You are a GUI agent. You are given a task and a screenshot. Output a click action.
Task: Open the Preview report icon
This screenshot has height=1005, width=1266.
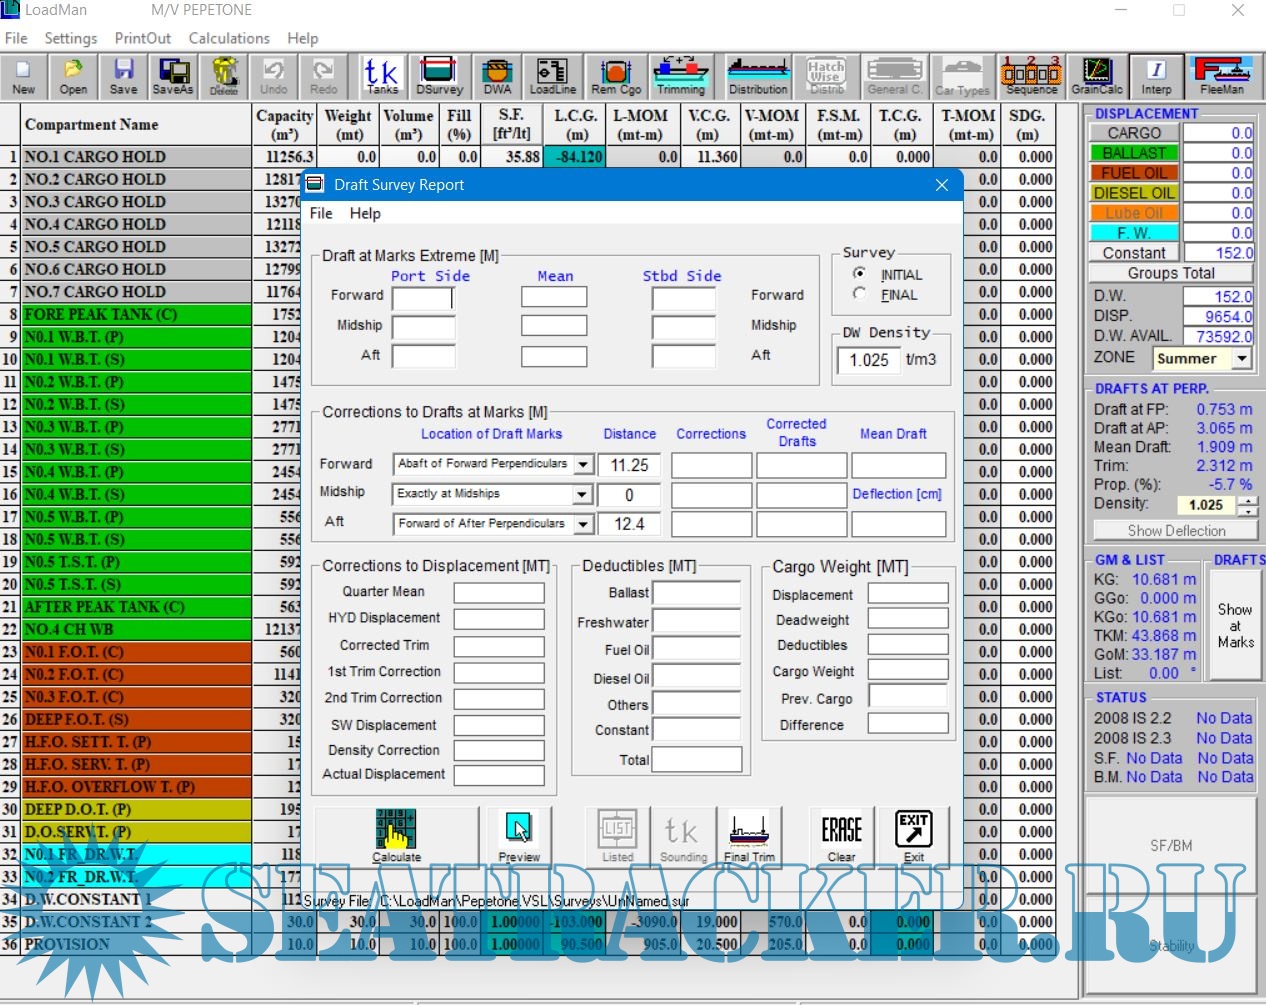(x=518, y=834)
